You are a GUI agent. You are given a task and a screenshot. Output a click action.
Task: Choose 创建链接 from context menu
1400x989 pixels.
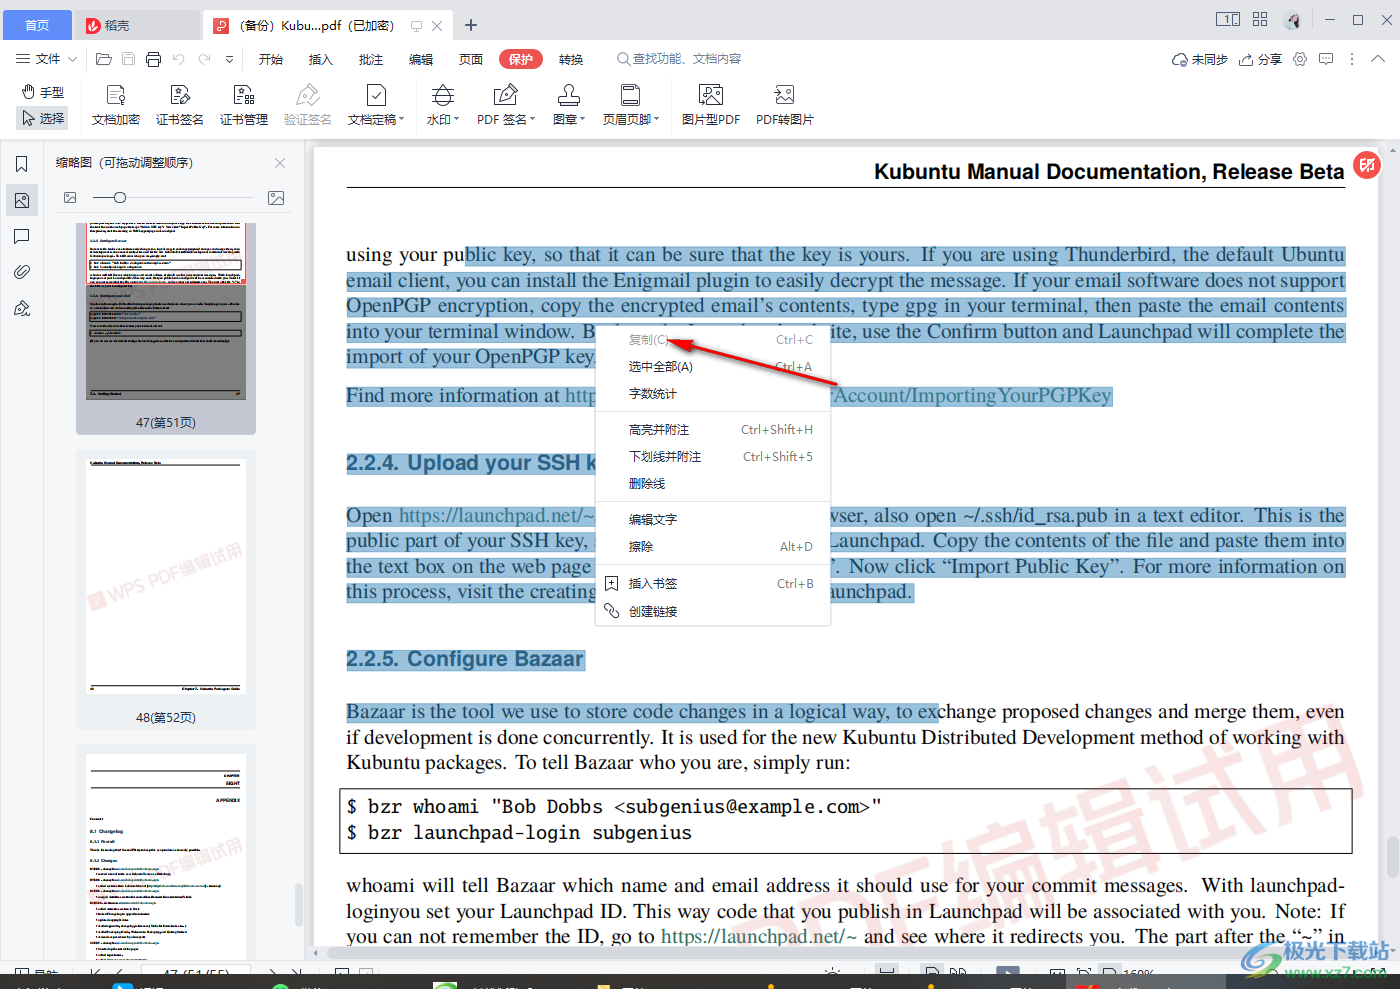(x=713, y=612)
